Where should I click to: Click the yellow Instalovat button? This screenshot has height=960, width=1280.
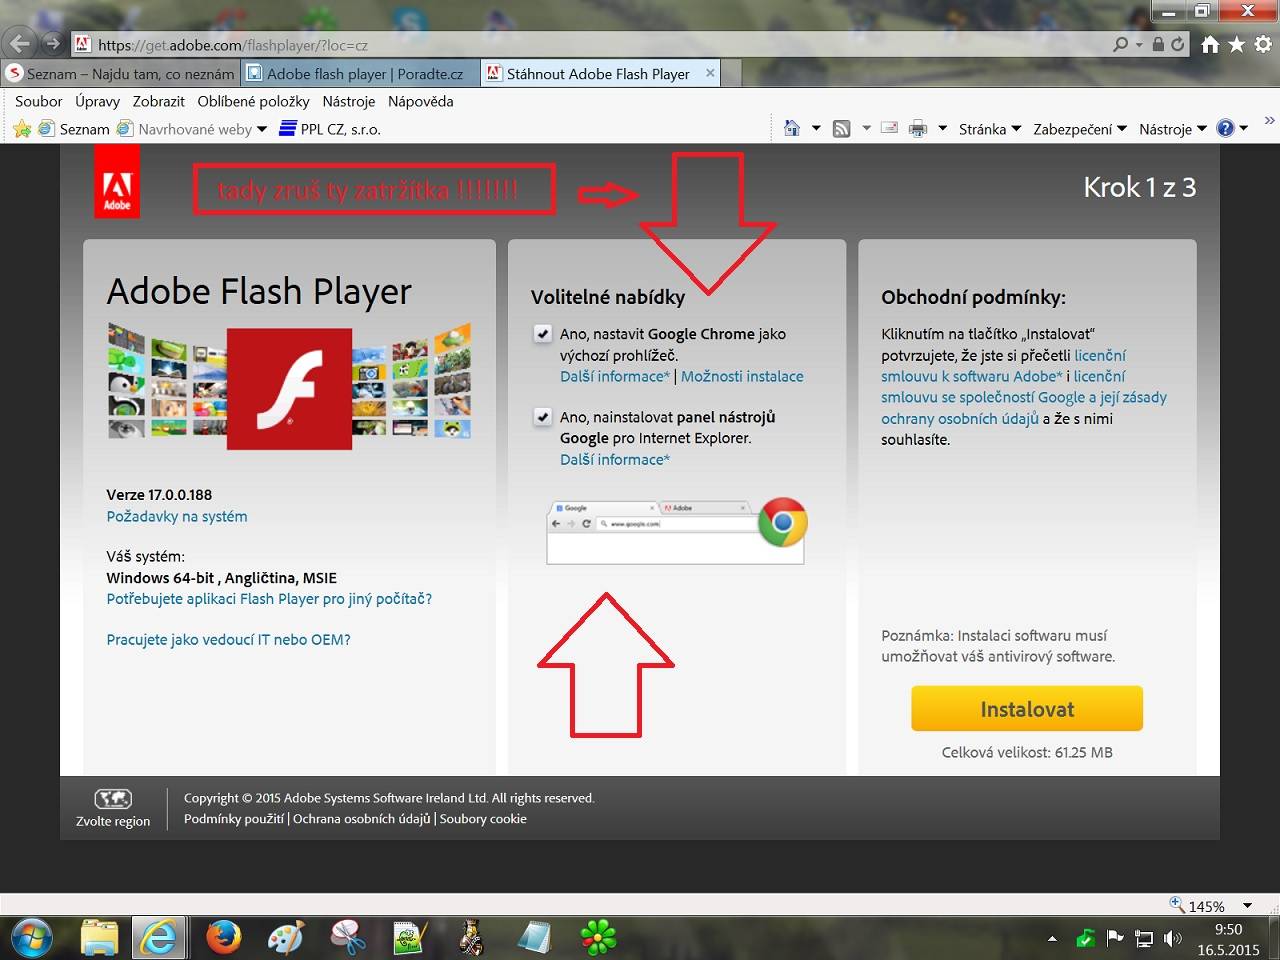click(x=1027, y=709)
